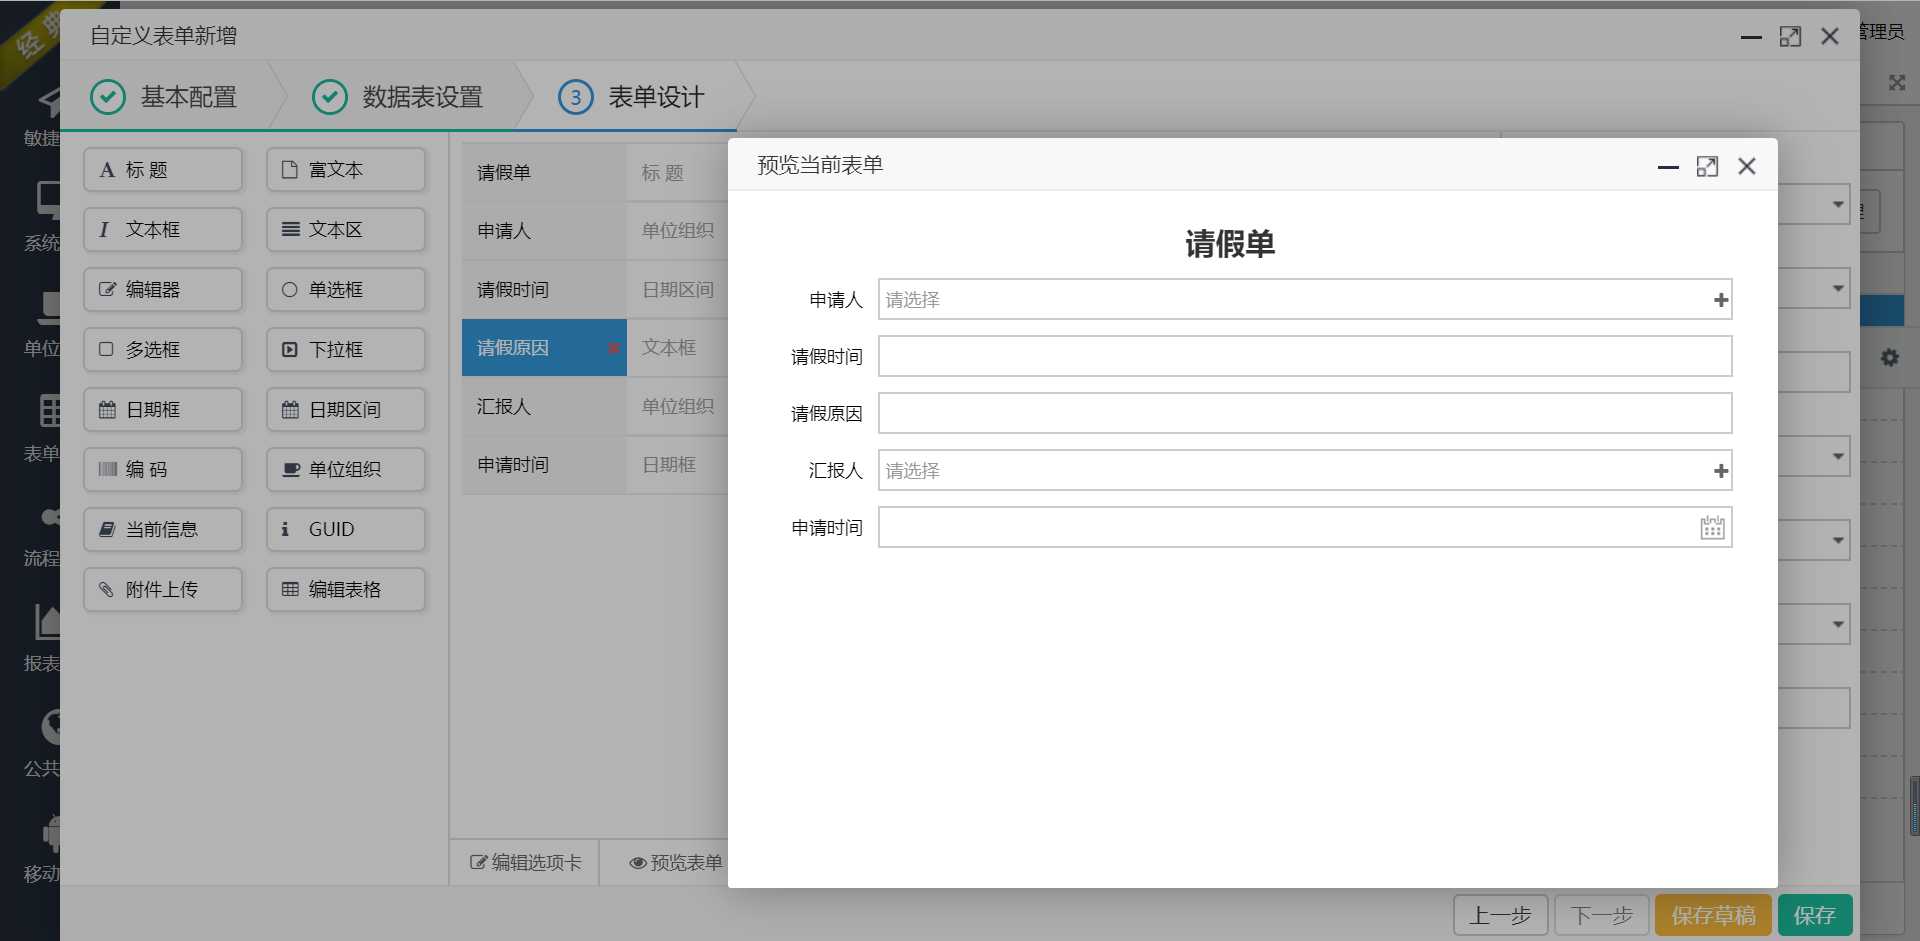The width and height of the screenshot is (1920, 941).
Task: Go to the 基本配置 step tab
Action: pyautogui.click(x=165, y=97)
